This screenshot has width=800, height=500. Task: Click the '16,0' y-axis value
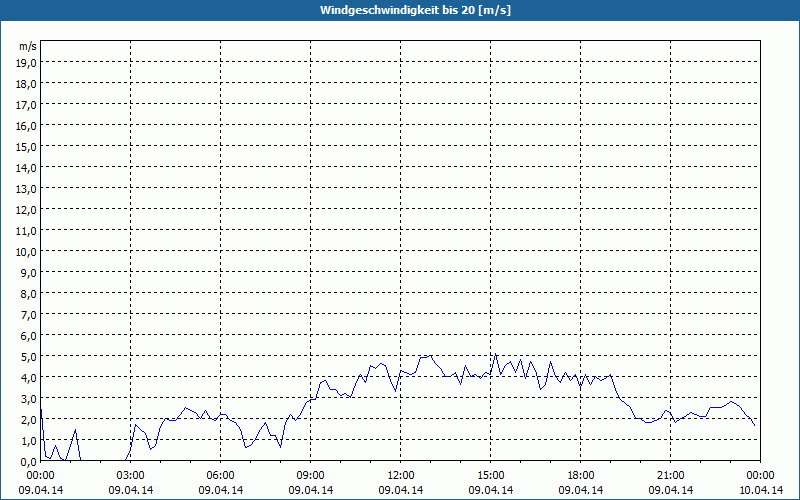coord(28,126)
